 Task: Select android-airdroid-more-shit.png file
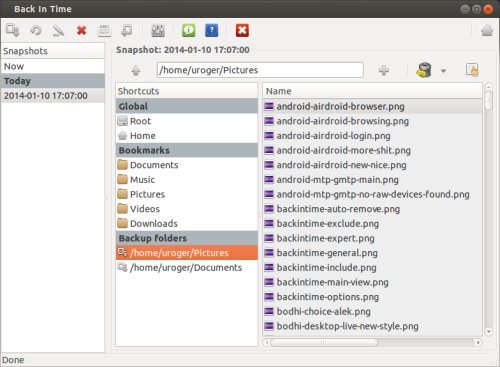click(x=372, y=150)
